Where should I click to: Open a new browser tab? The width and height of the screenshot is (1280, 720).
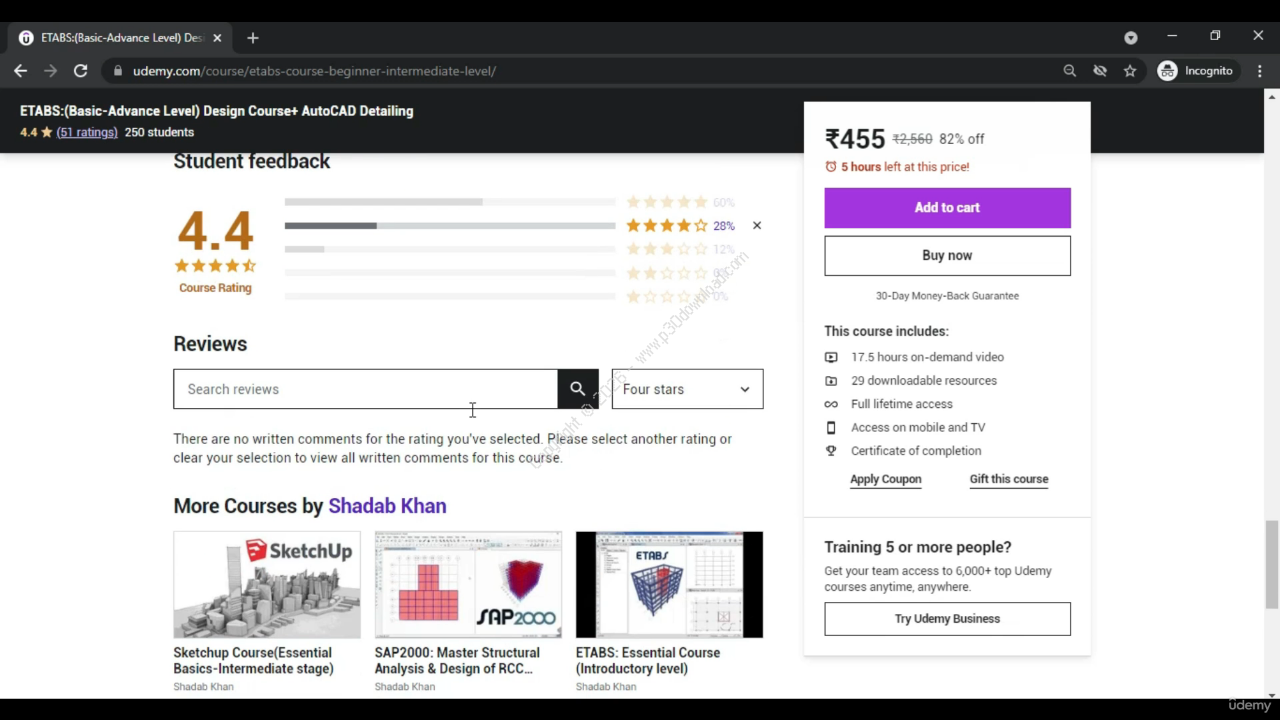pyautogui.click(x=253, y=38)
